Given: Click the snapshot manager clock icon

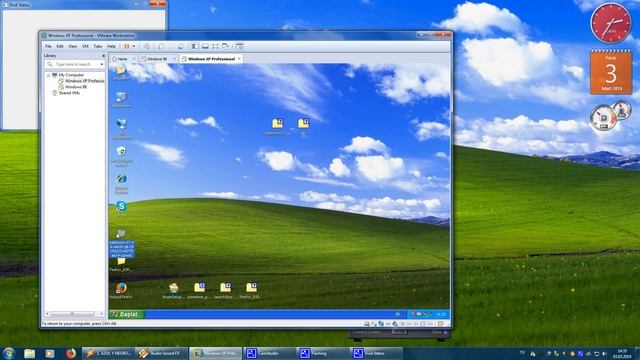Looking at the screenshot, I should (181, 47).
